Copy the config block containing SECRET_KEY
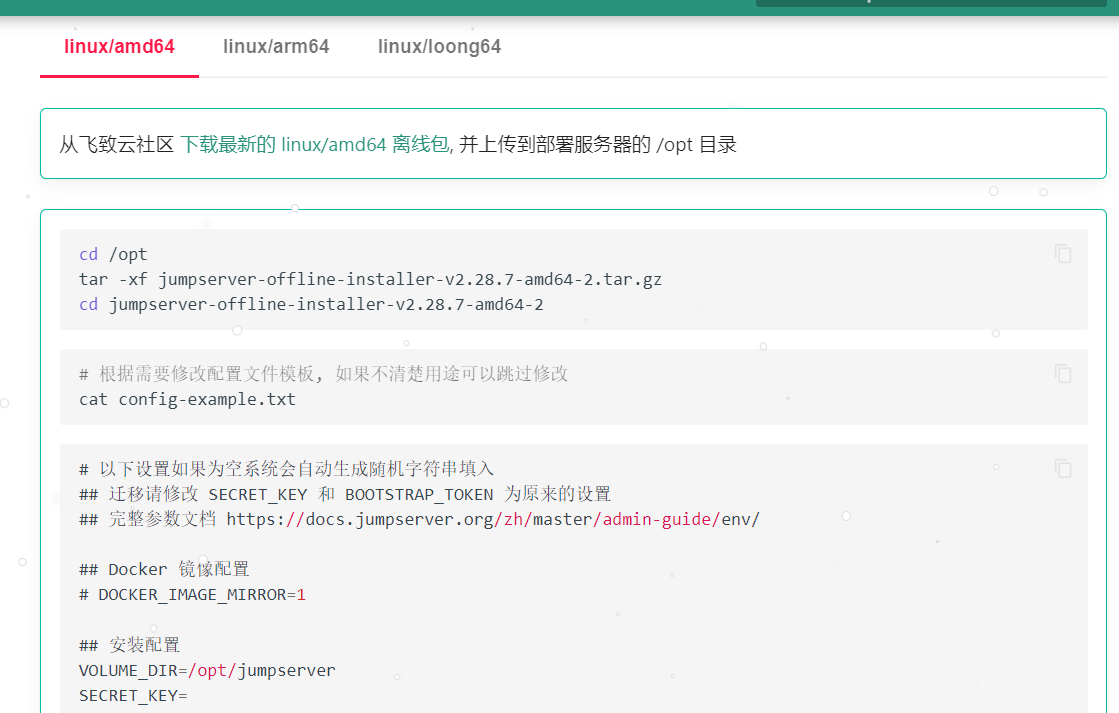The width and height of the screenshot is (1119, 713). [x=1063, y=468]
